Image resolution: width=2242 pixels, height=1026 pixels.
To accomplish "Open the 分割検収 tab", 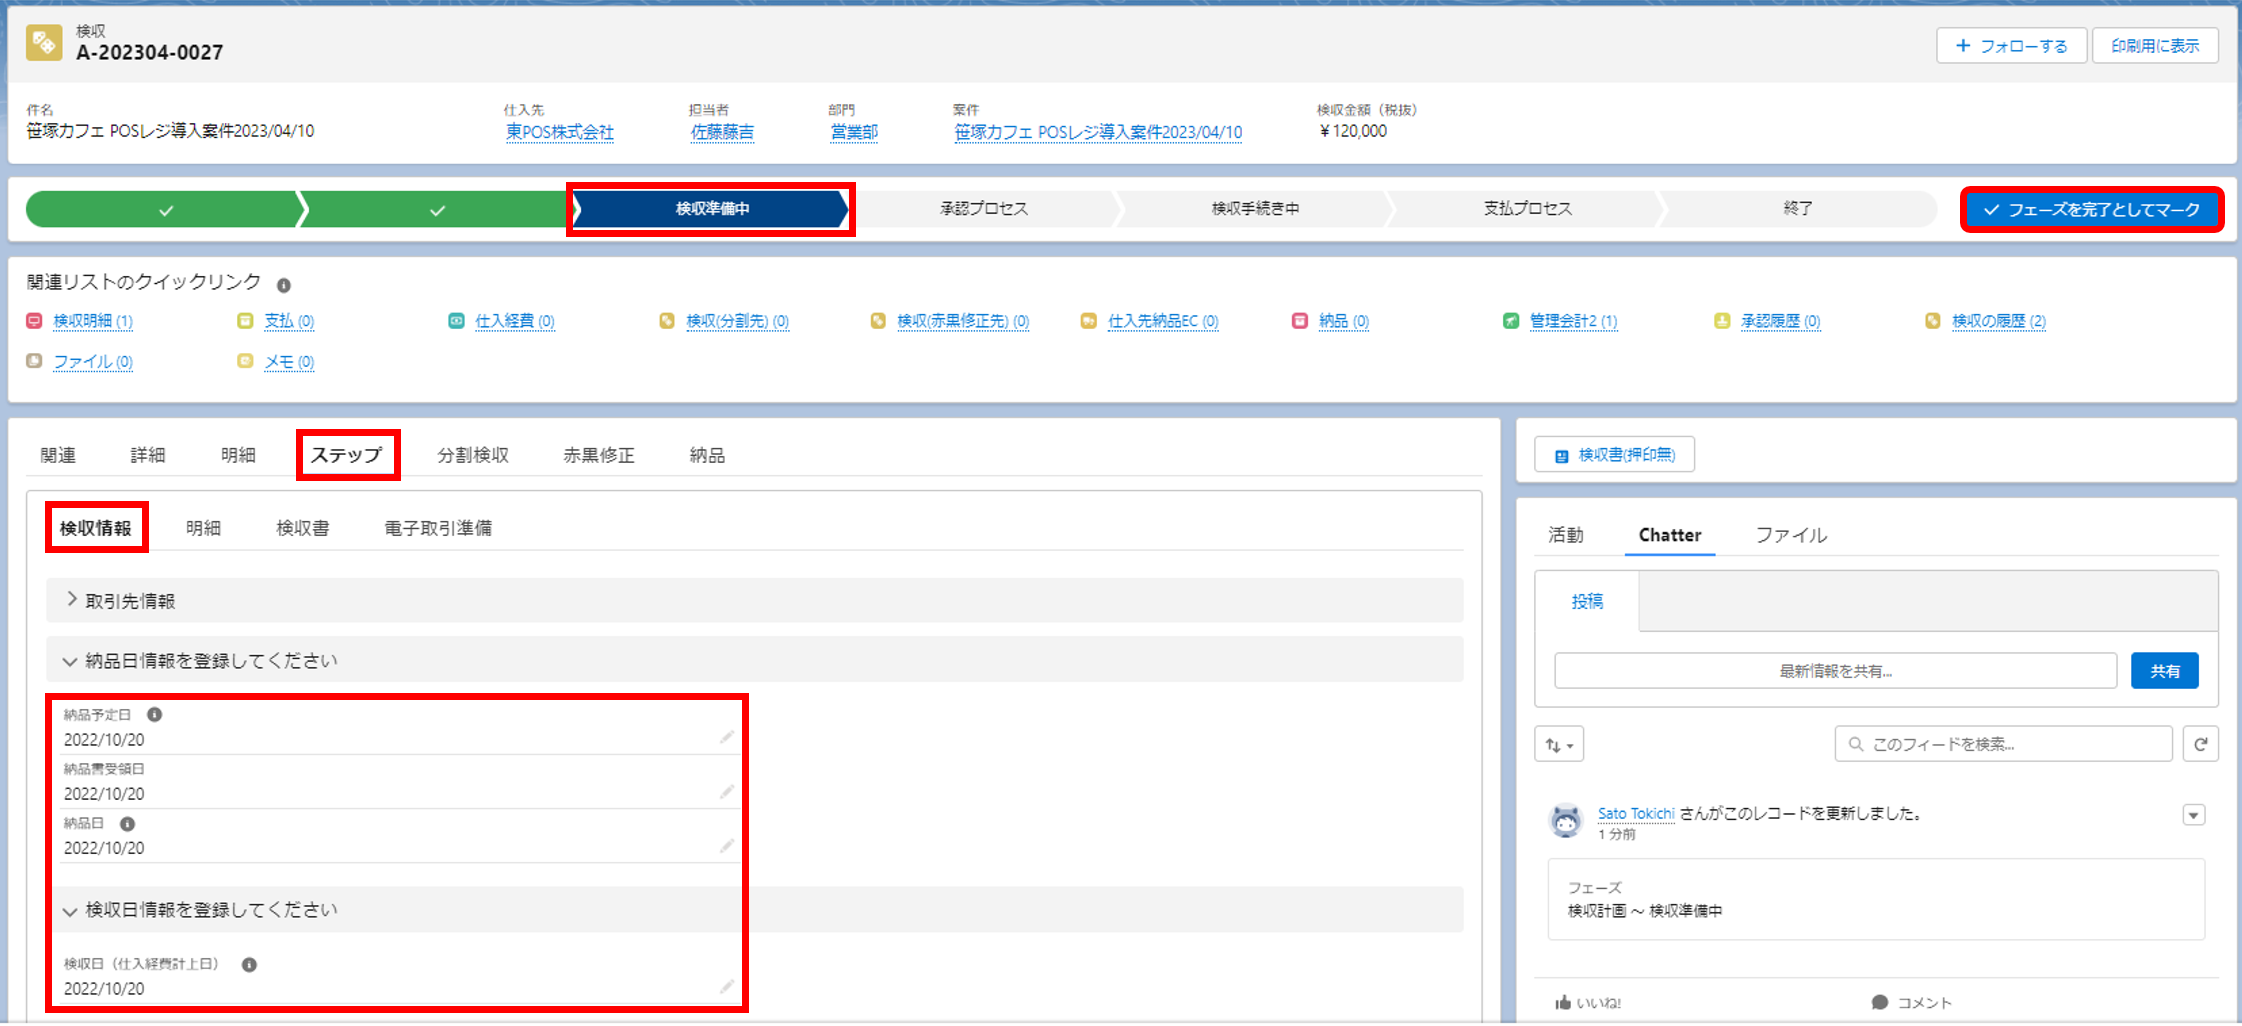I will click(x=473, y=455).
